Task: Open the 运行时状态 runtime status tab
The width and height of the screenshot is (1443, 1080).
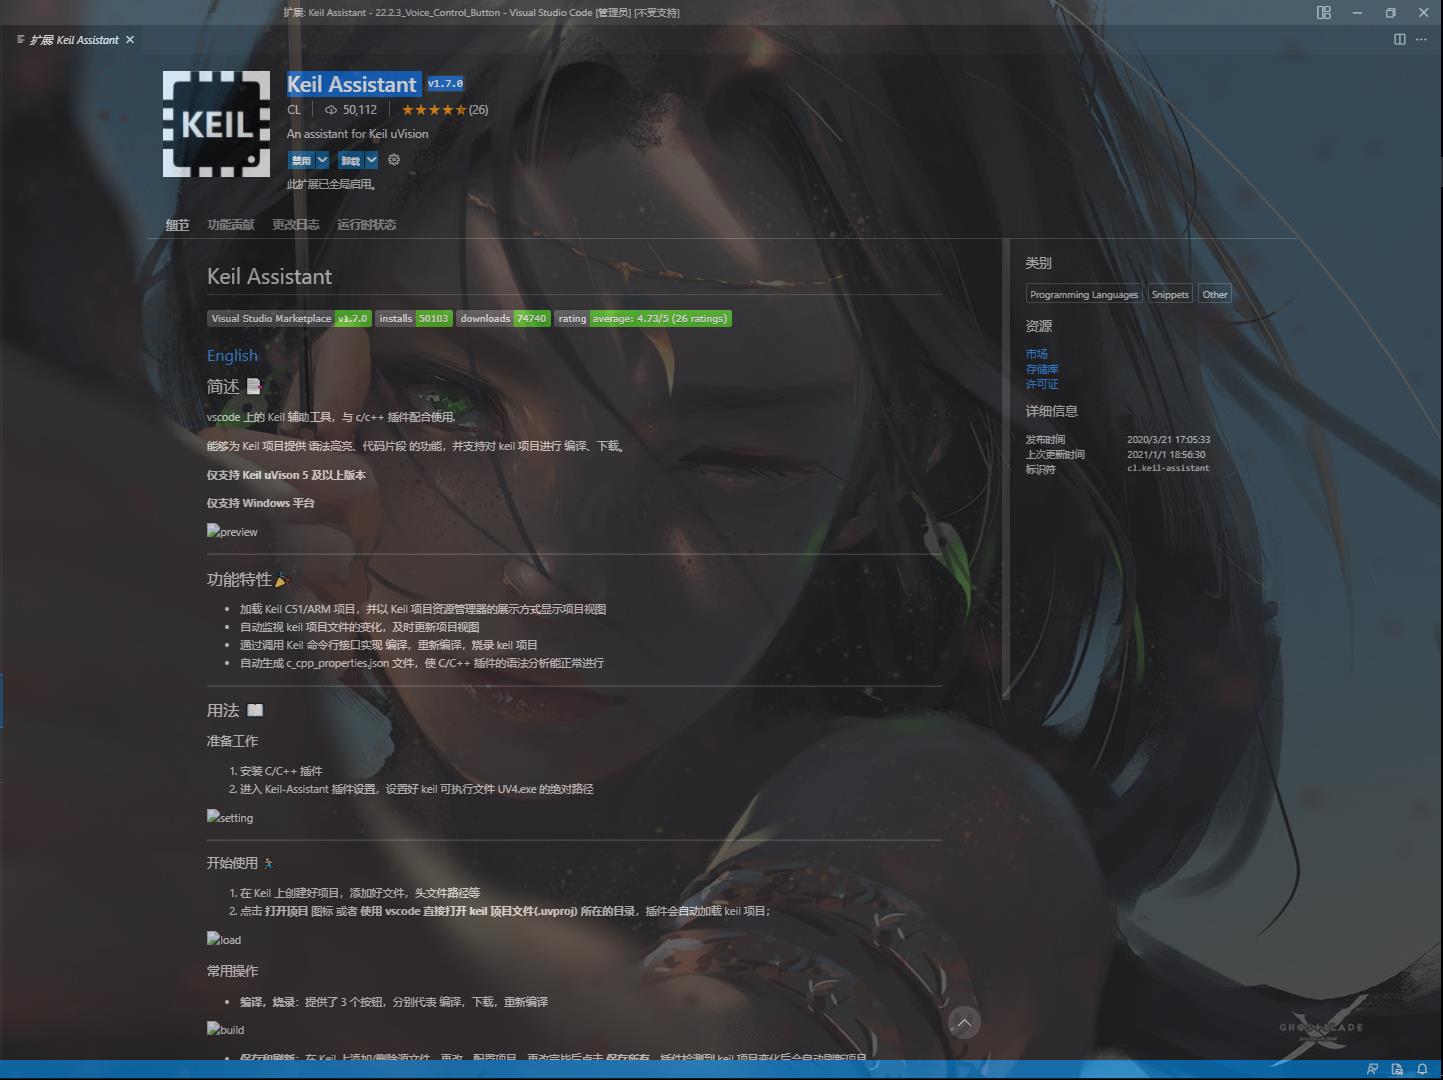Action: tap(367, 225)
